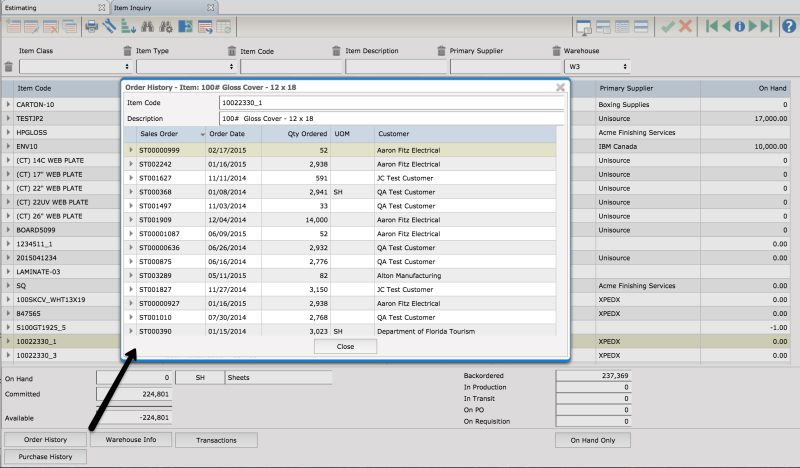Screen dimensions: 800x468
Task: Go to the last record arrow
Action: point(767,26)
